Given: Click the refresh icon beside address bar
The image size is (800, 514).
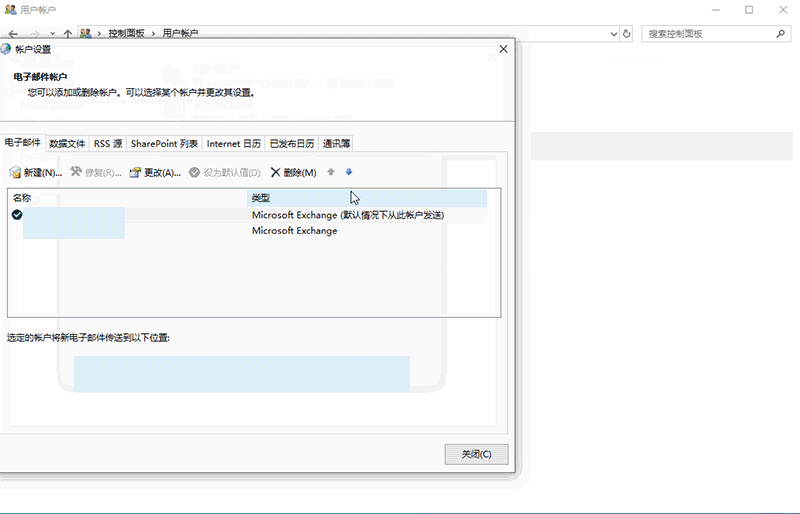Looking at the screenshot, I should 627,33.
